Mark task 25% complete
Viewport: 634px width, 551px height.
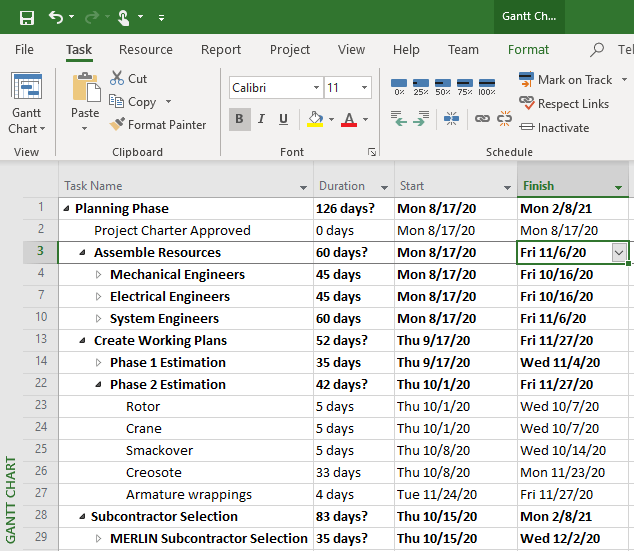pyautogui.click(x=421, y=87)
